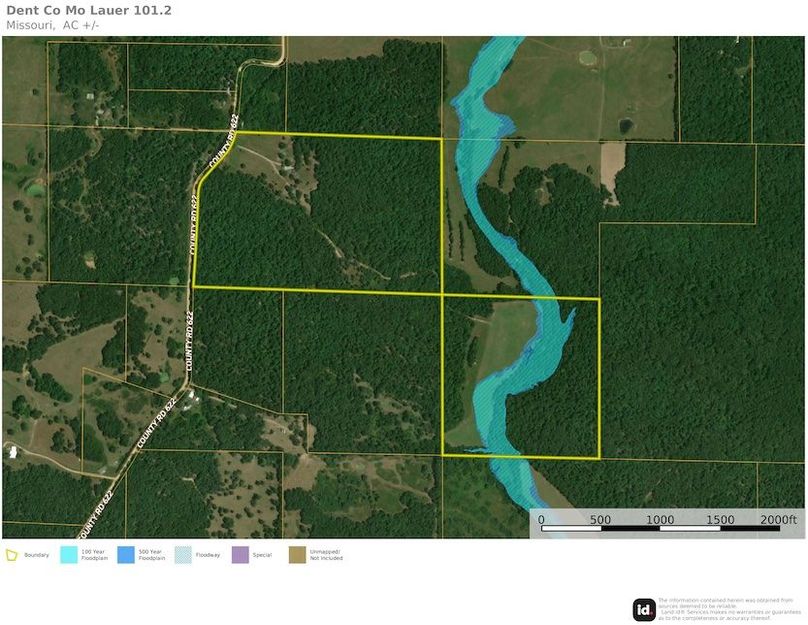Click the yellow Boundary legend icon

13,554
